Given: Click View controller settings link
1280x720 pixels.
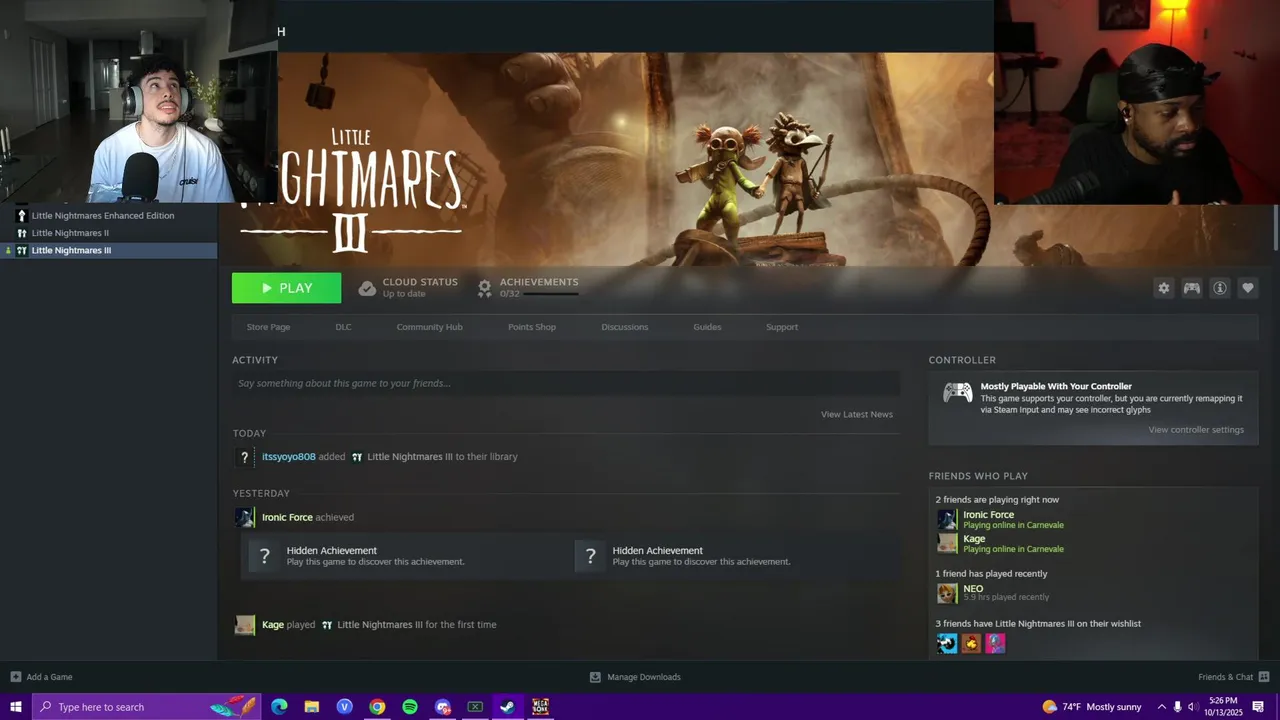Looking at the screenshot, I should pyautogui.click(x=1196, y=430).
